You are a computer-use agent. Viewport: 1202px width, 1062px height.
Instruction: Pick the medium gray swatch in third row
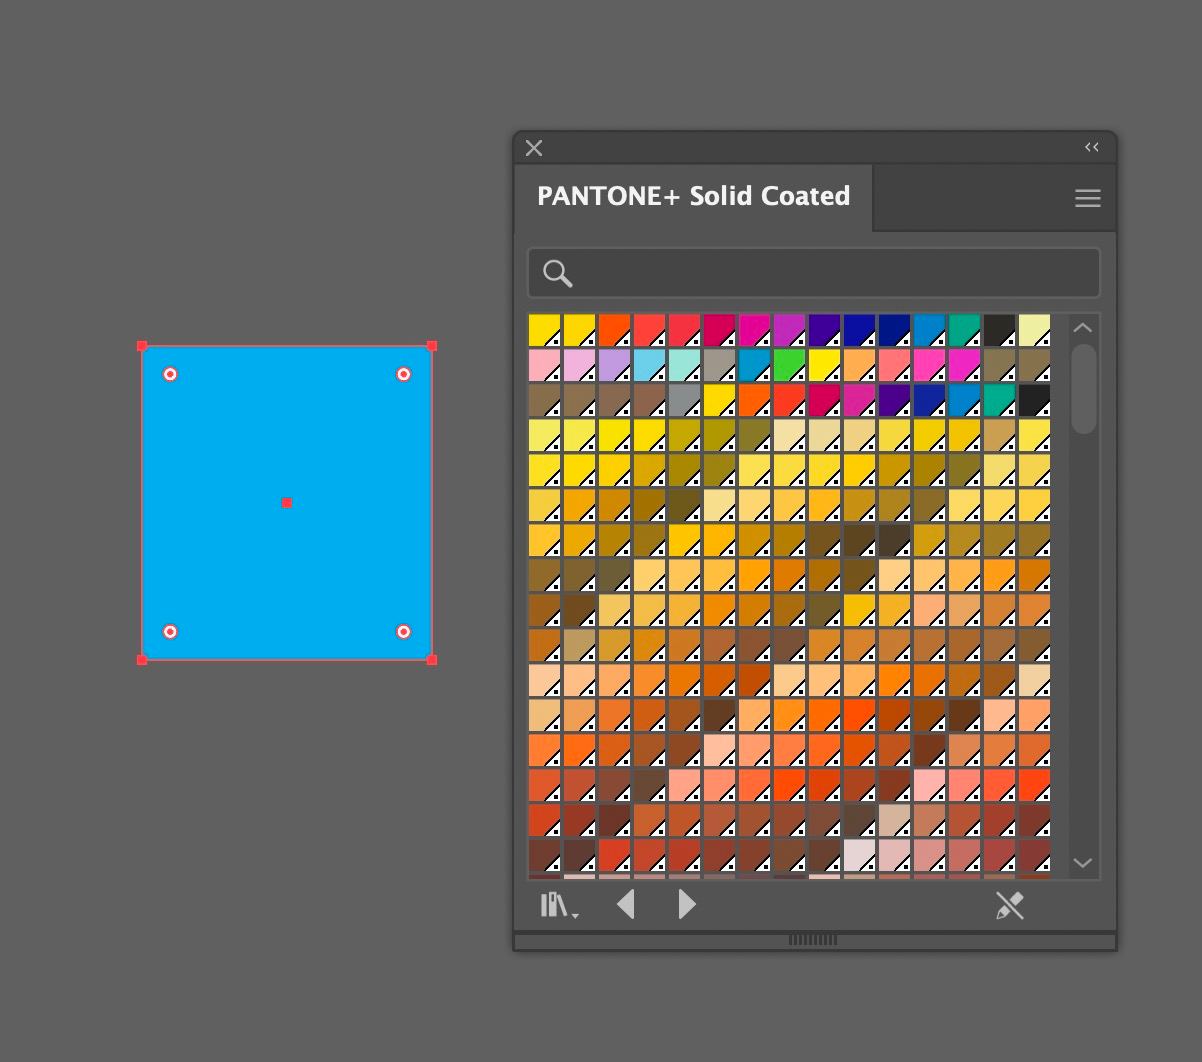click(x=685, y=400)
